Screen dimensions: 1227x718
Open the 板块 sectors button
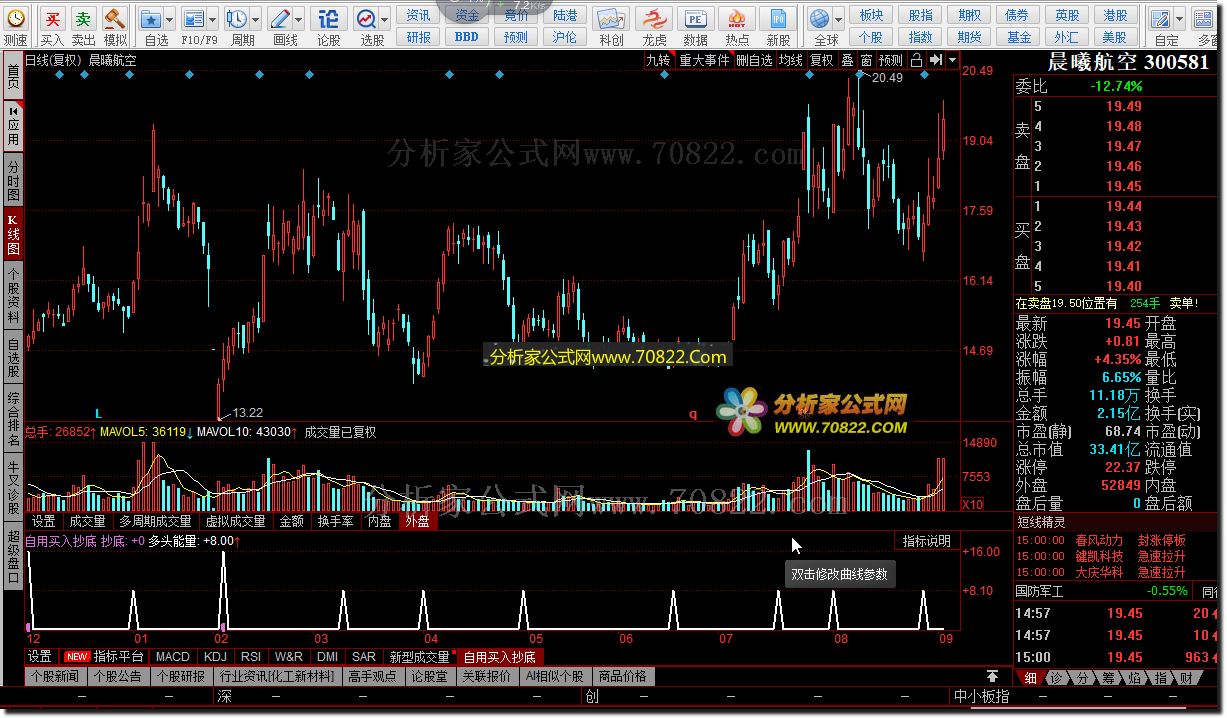[x=872, y=15]
